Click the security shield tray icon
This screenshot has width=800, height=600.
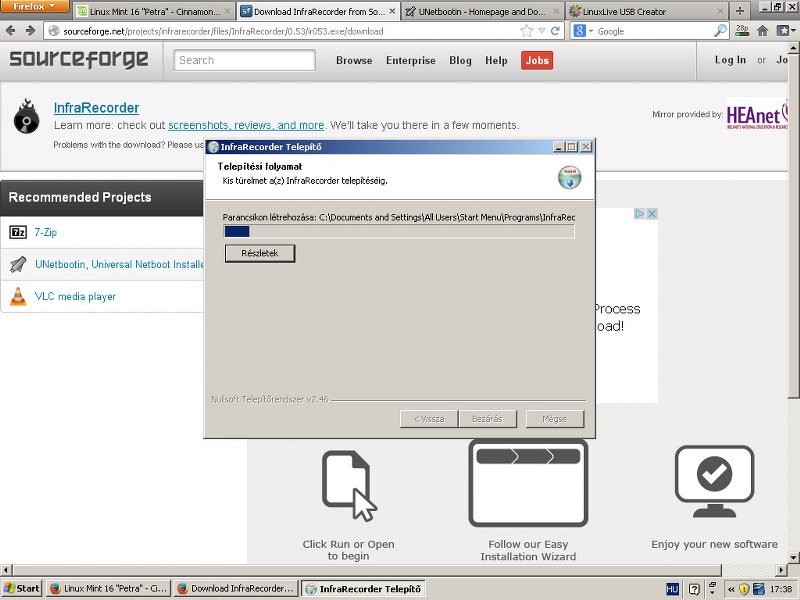coord(744,589)
